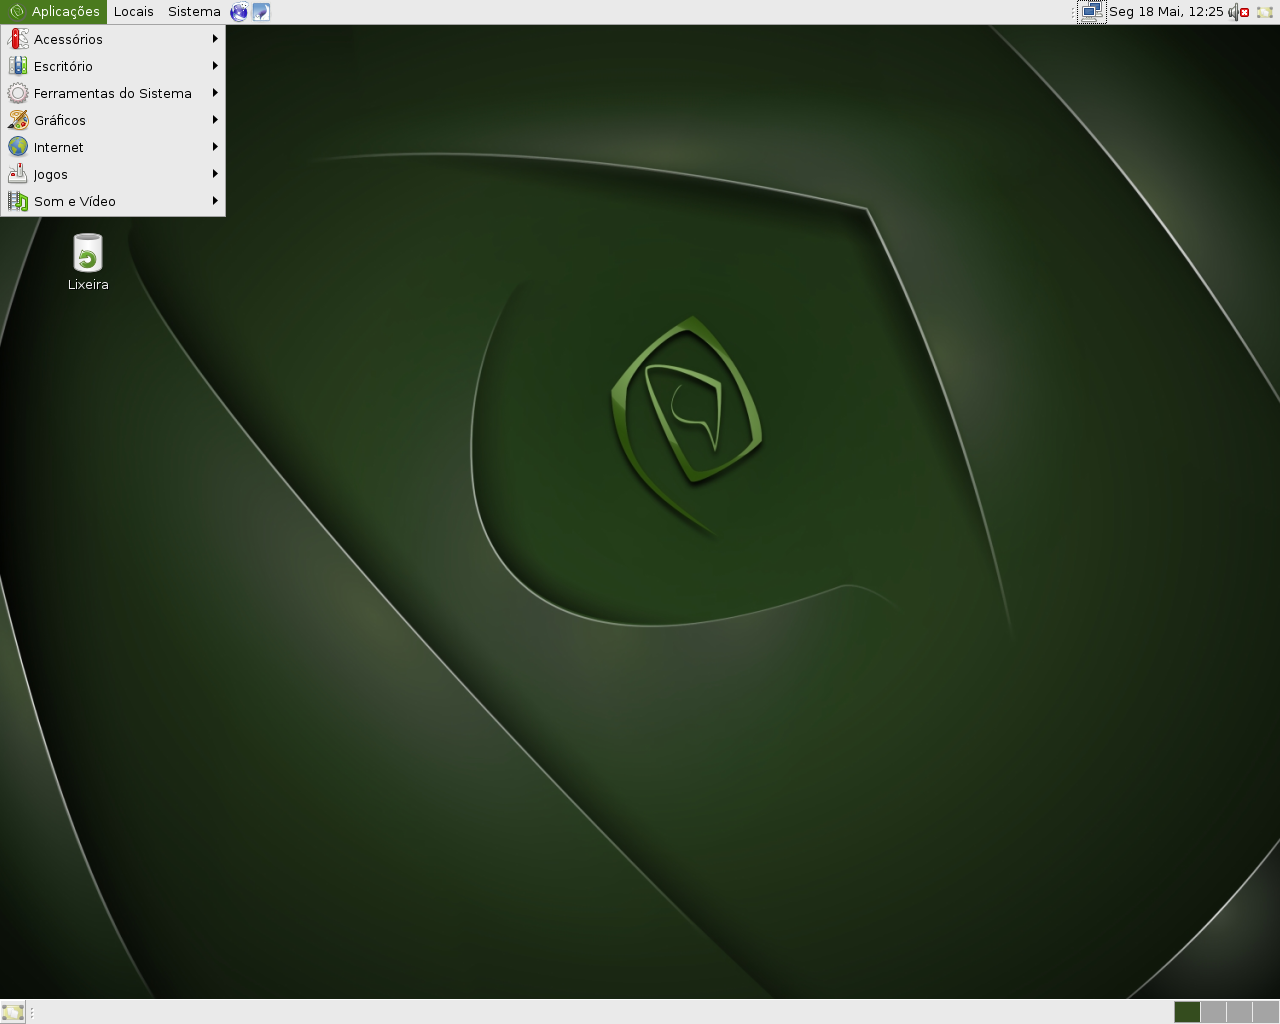Viewport: 1280px width, 1024px height.
Task: Open the Gráficos submenu
Action: point(113,120)
